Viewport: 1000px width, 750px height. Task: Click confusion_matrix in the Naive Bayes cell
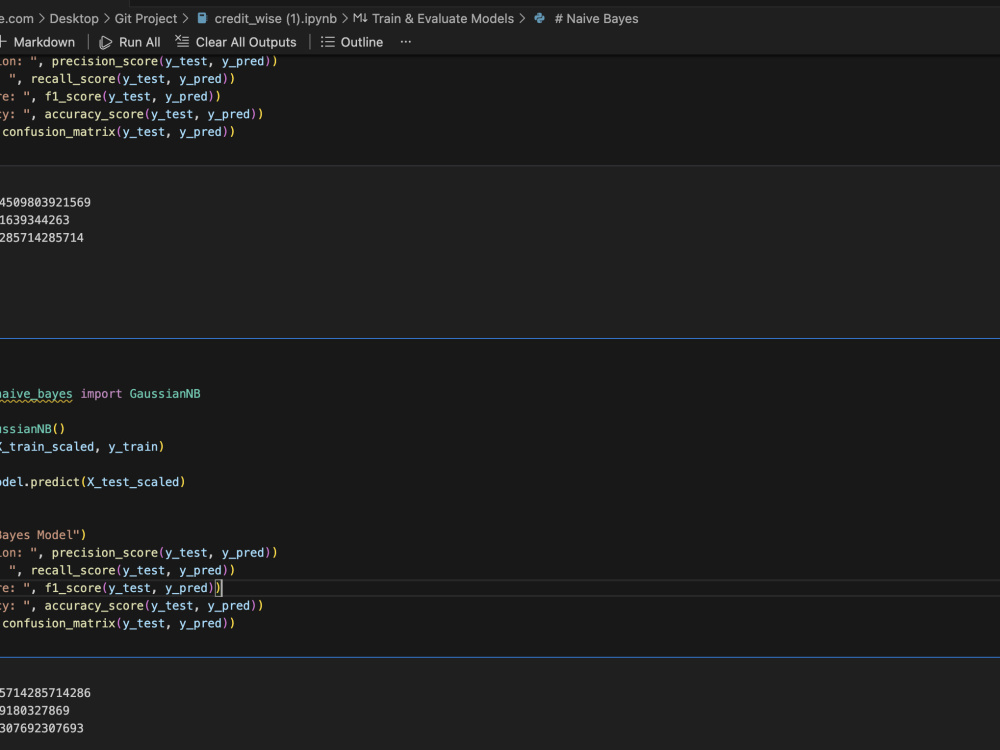(59, 623)
